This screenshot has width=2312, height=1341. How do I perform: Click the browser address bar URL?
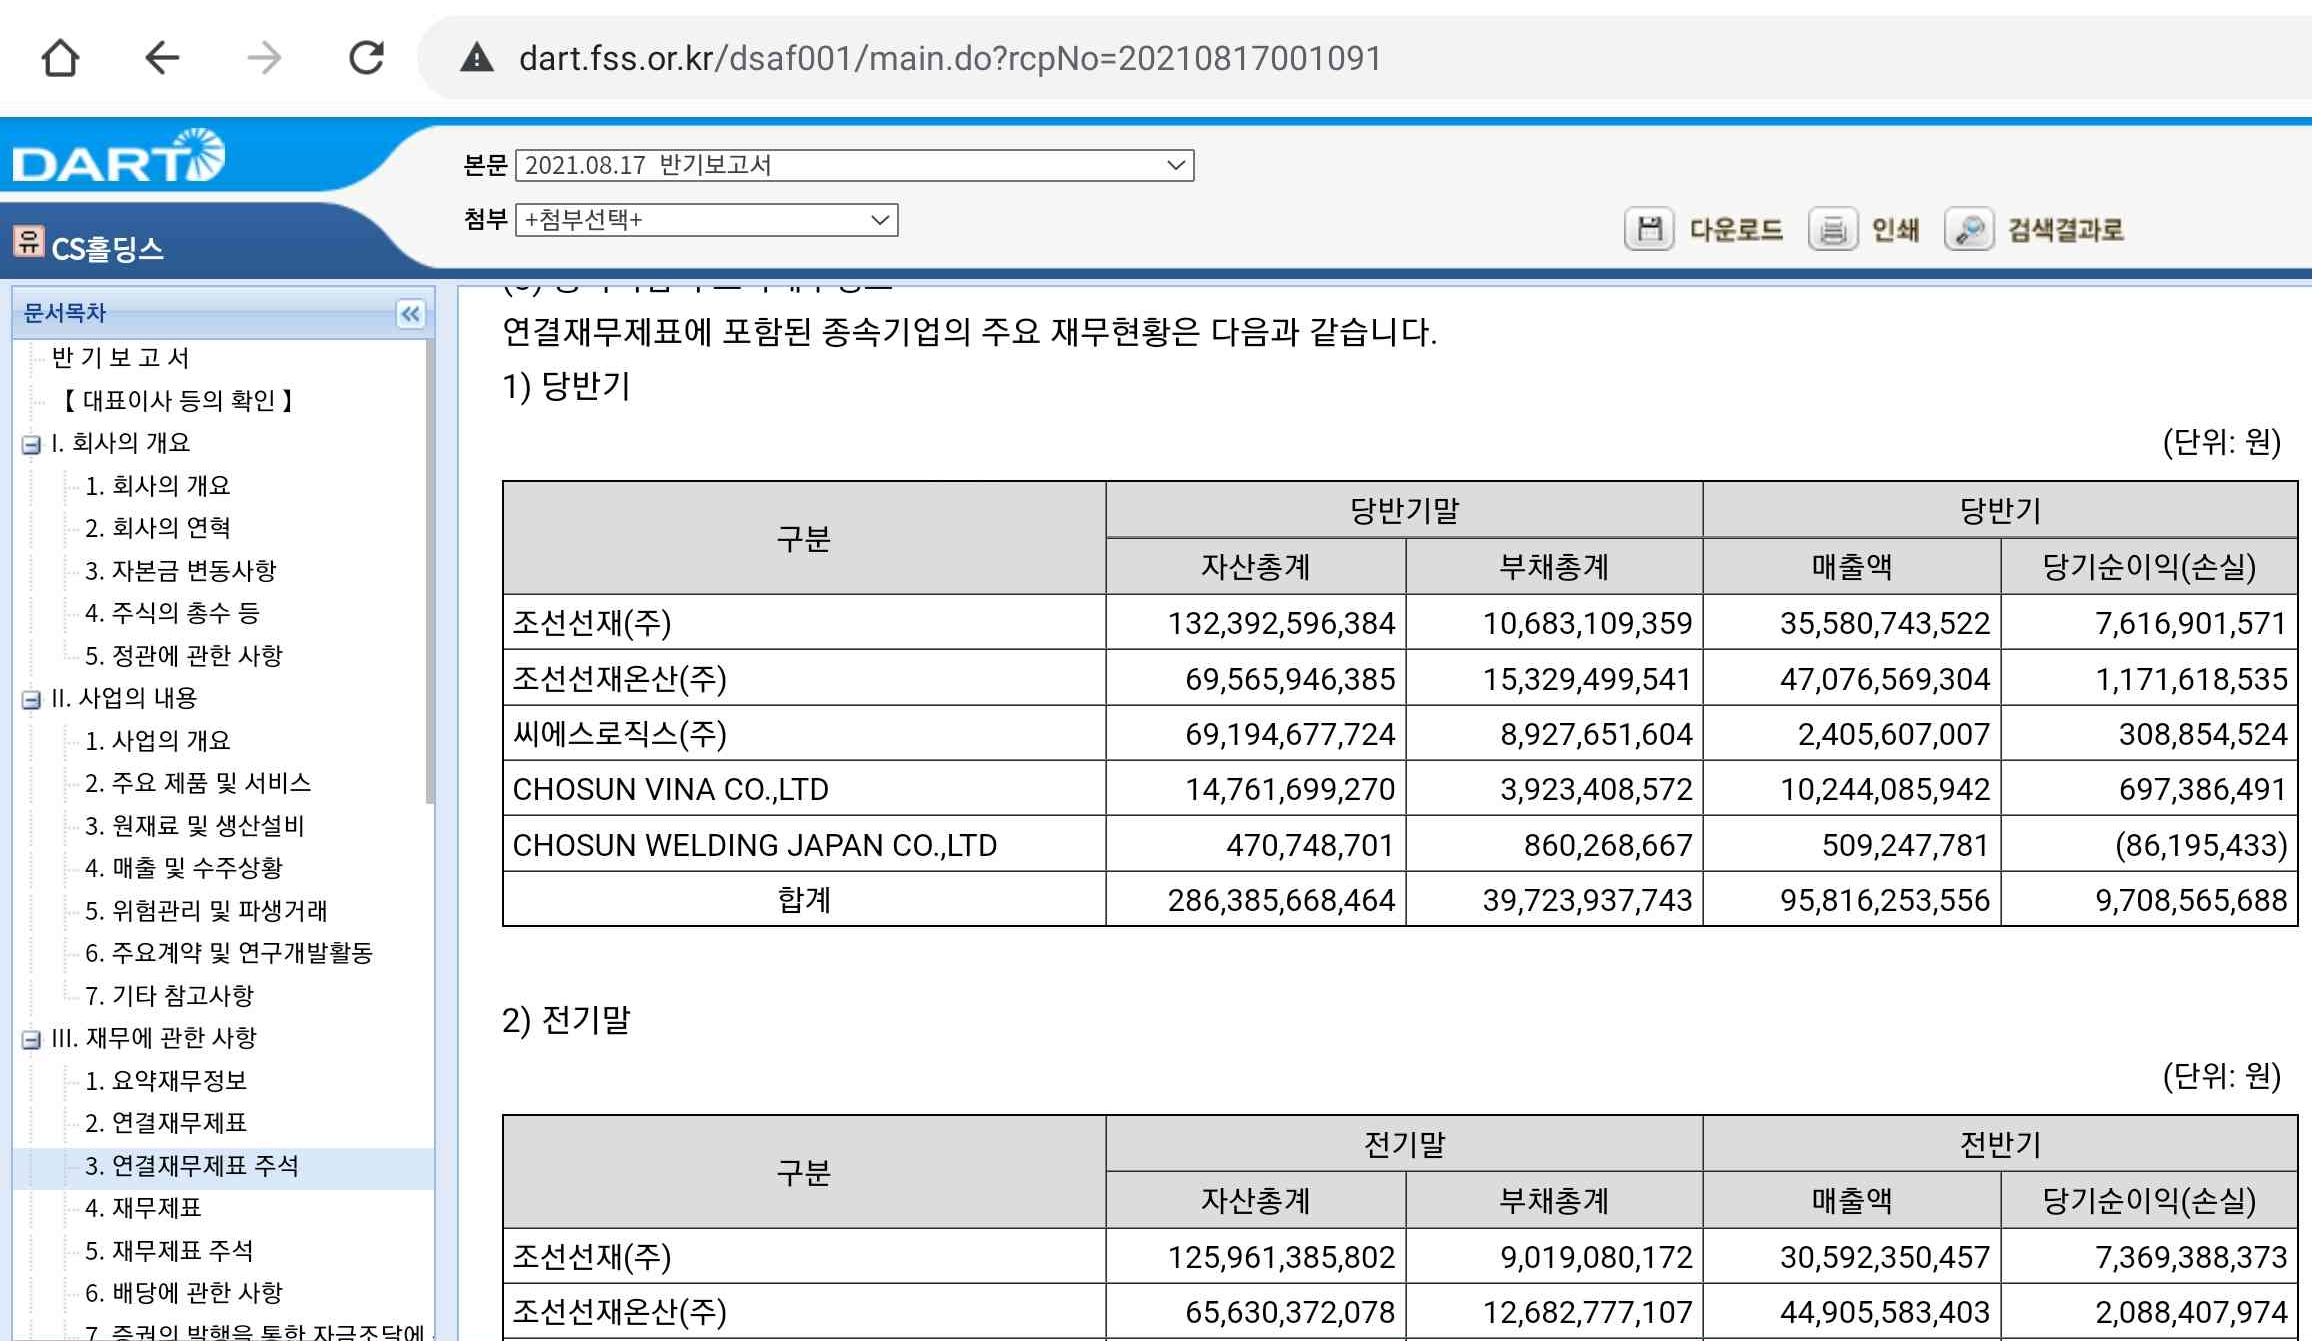tap(949, 58)
